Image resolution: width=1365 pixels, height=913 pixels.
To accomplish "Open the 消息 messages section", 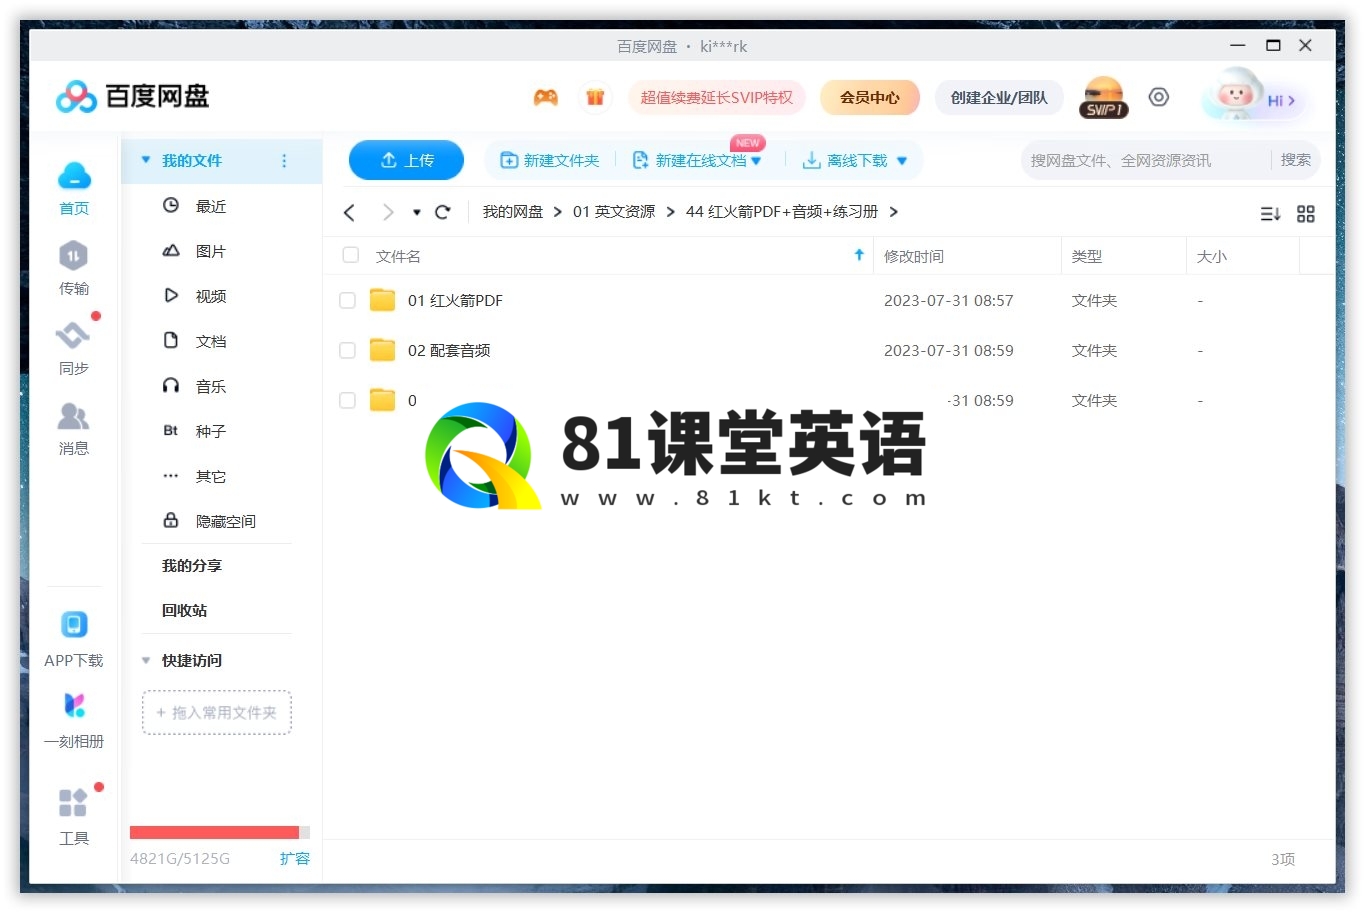I will (73, 416).
